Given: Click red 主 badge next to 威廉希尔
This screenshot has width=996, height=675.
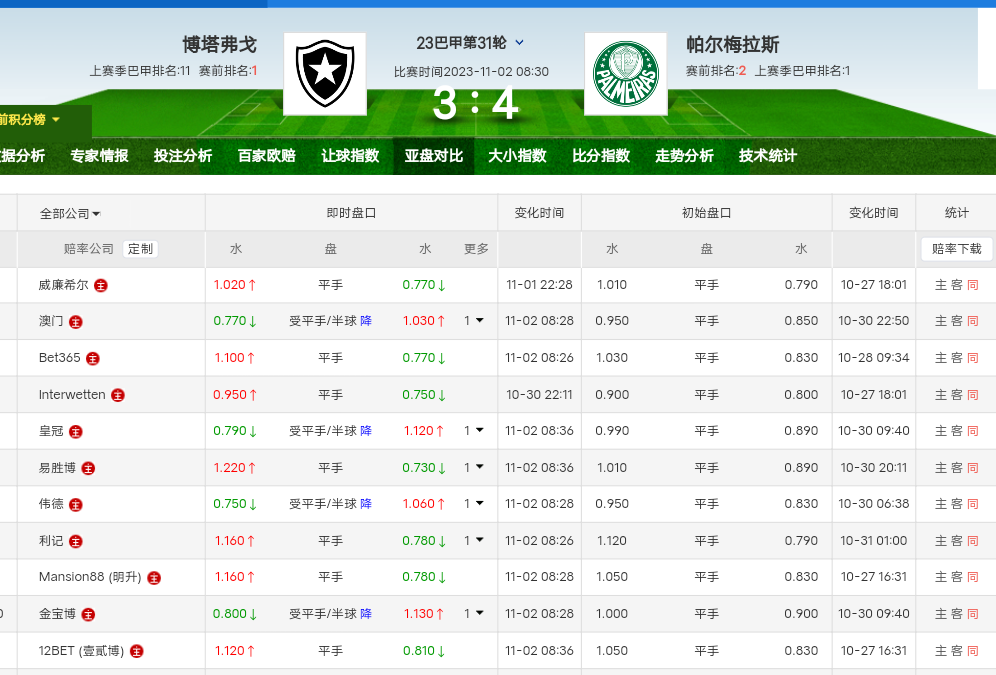Looking at the screenshot, I should coord(101,285).
